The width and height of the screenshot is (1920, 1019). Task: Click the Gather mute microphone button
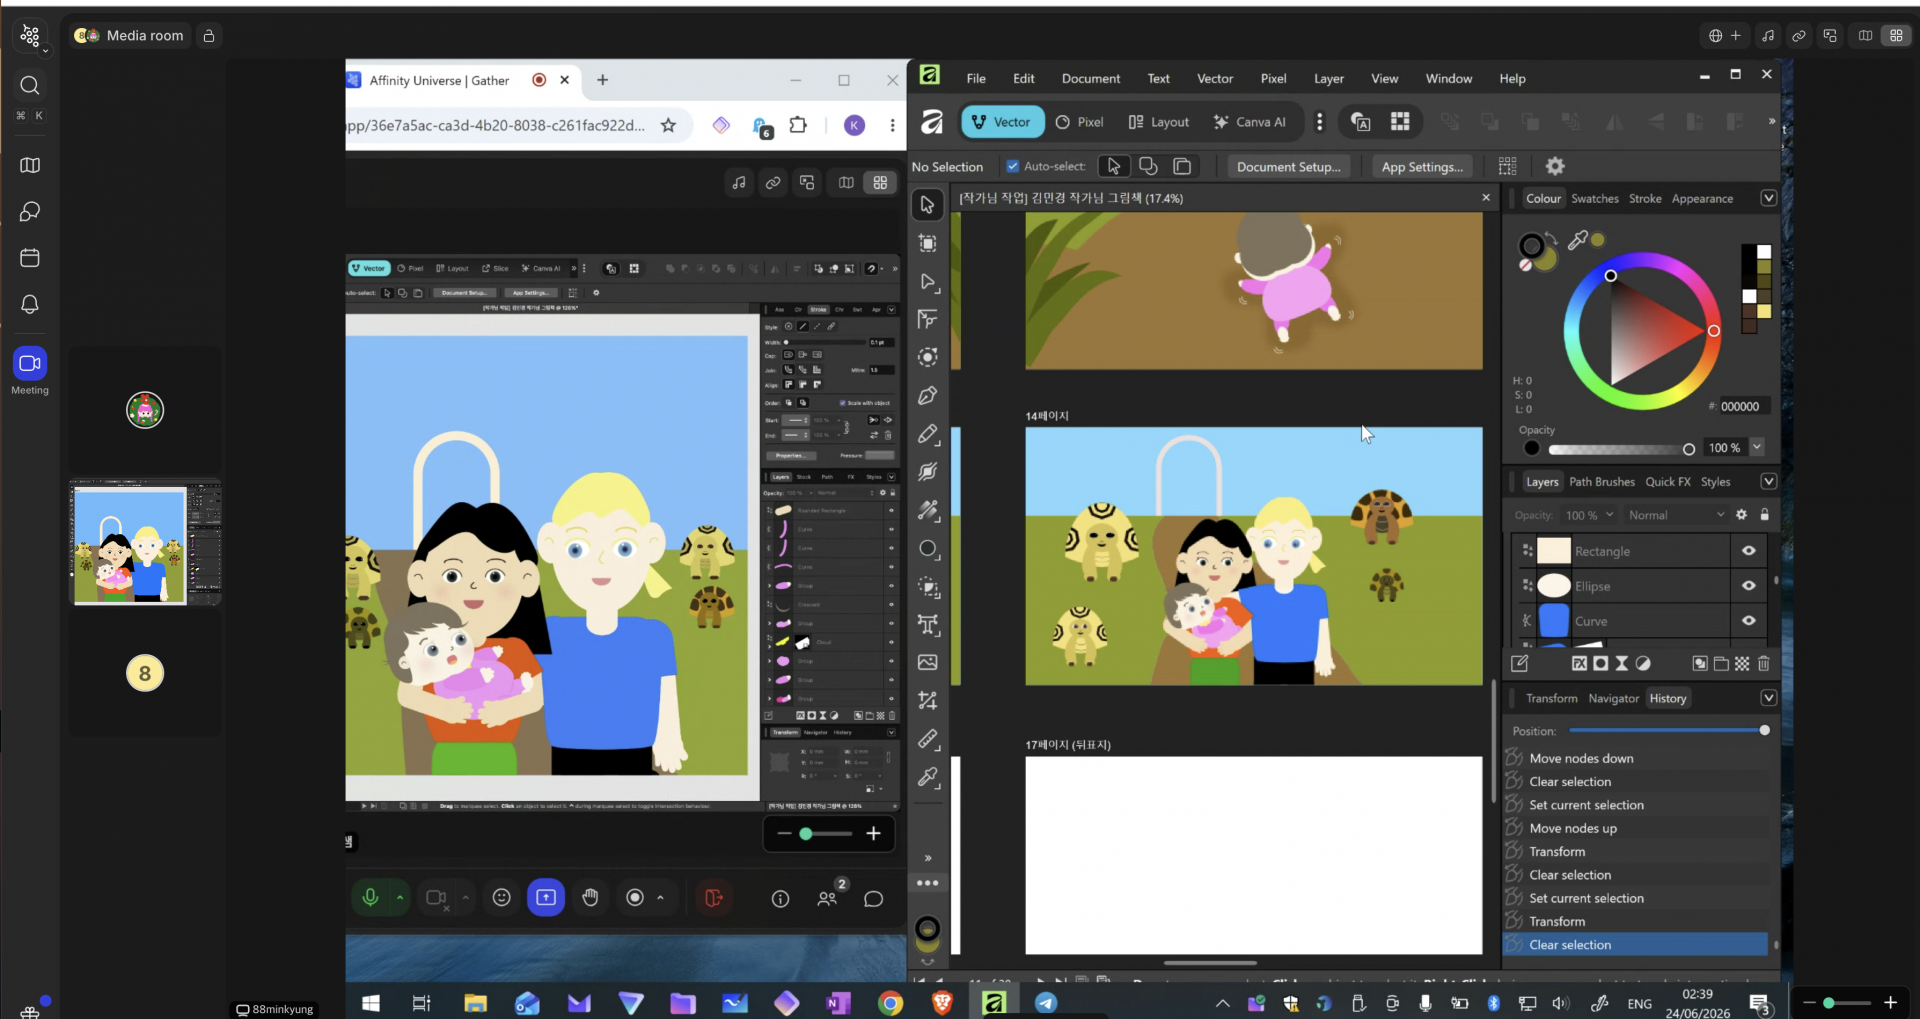pos(370,898)
